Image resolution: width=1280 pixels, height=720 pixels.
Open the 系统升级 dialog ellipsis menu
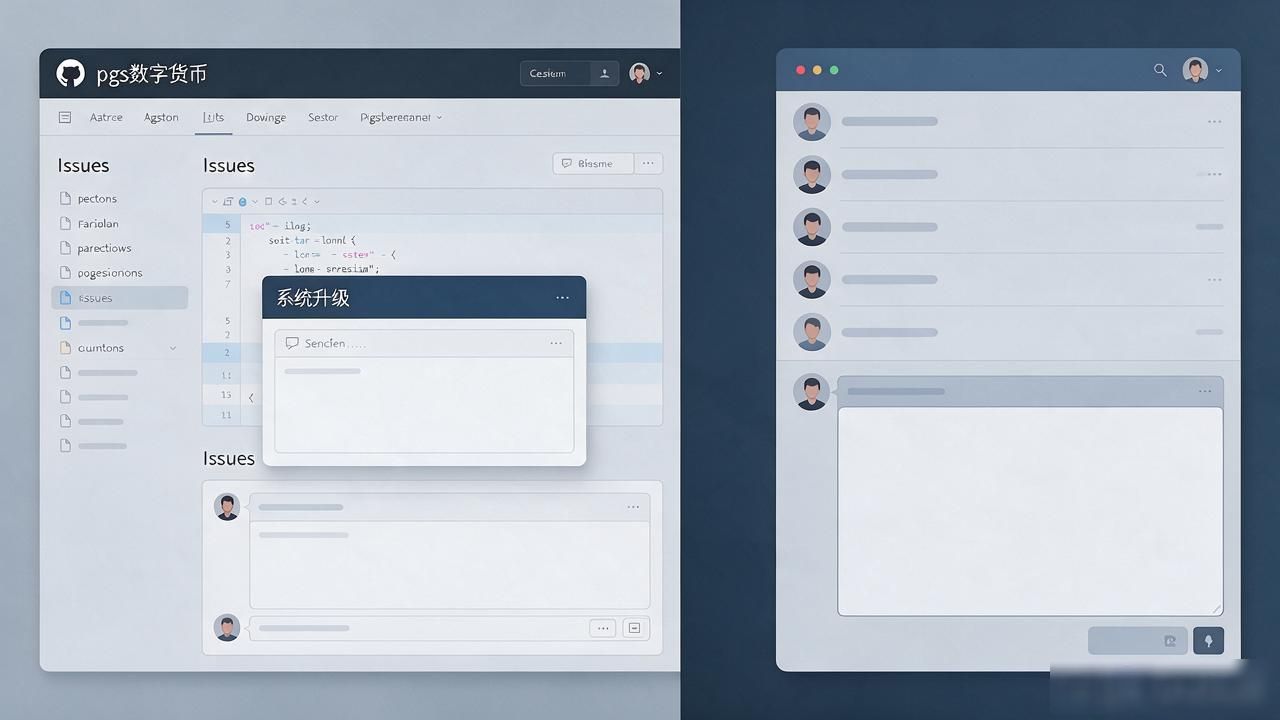563,298
